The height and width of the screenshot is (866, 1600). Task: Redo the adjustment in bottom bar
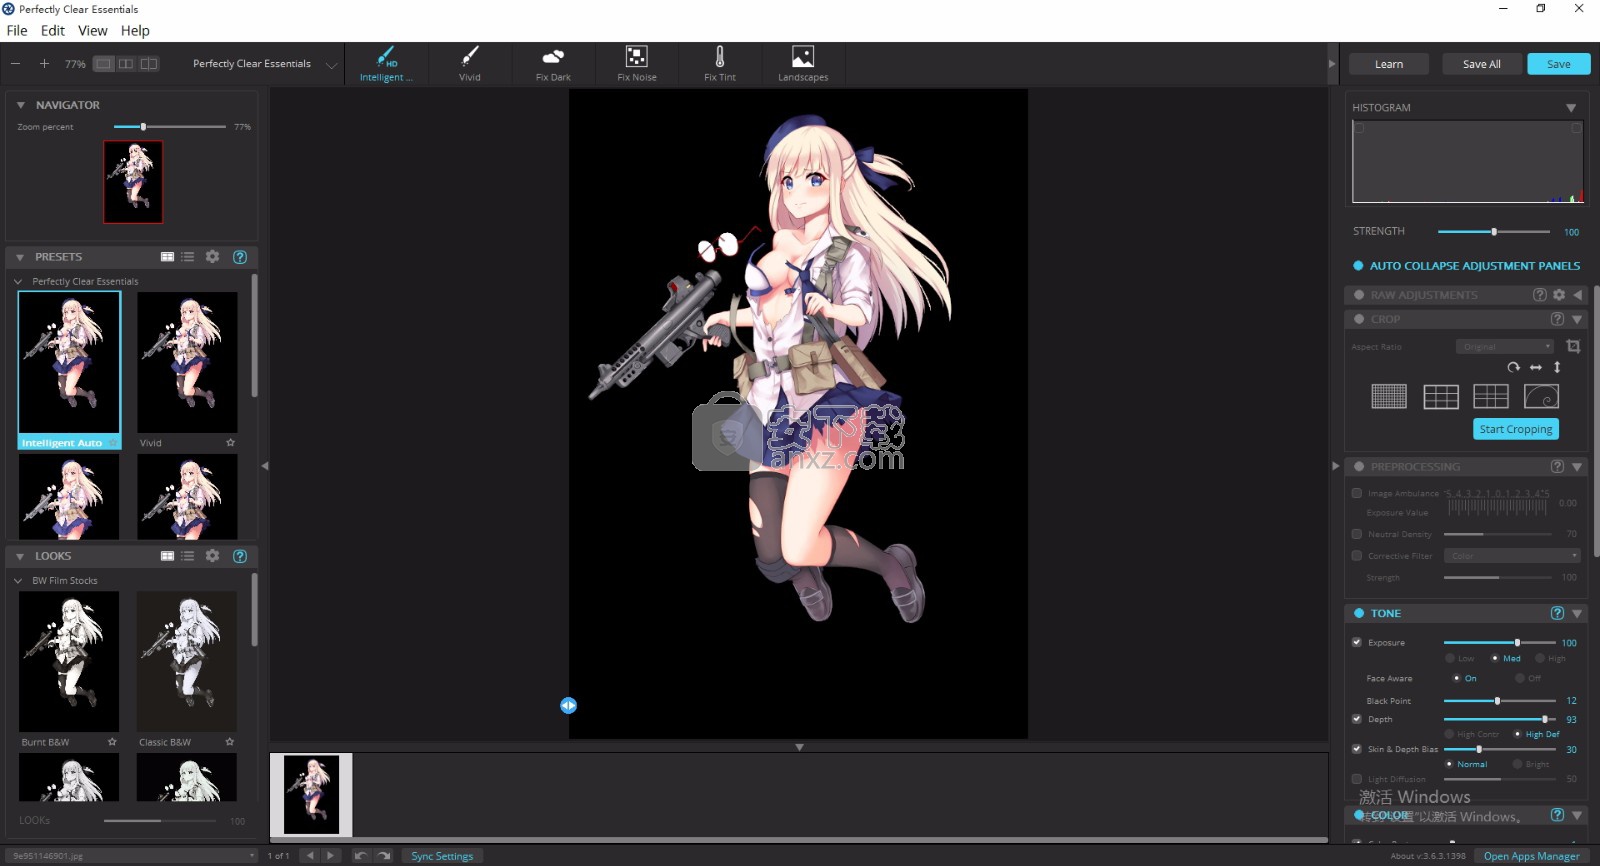pyautogui.click(x=384, y=856)
